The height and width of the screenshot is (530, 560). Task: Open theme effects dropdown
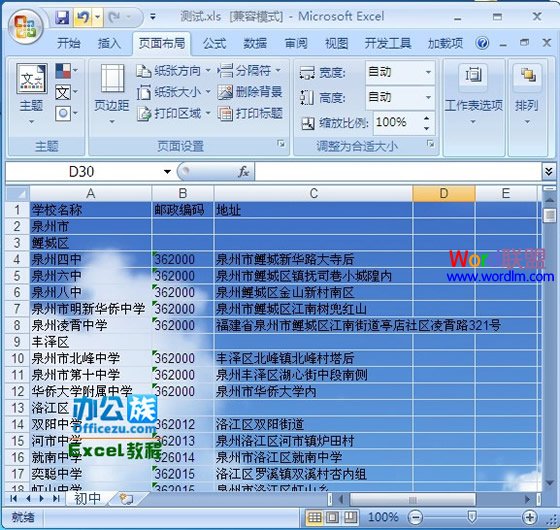[x=67, y=114]
